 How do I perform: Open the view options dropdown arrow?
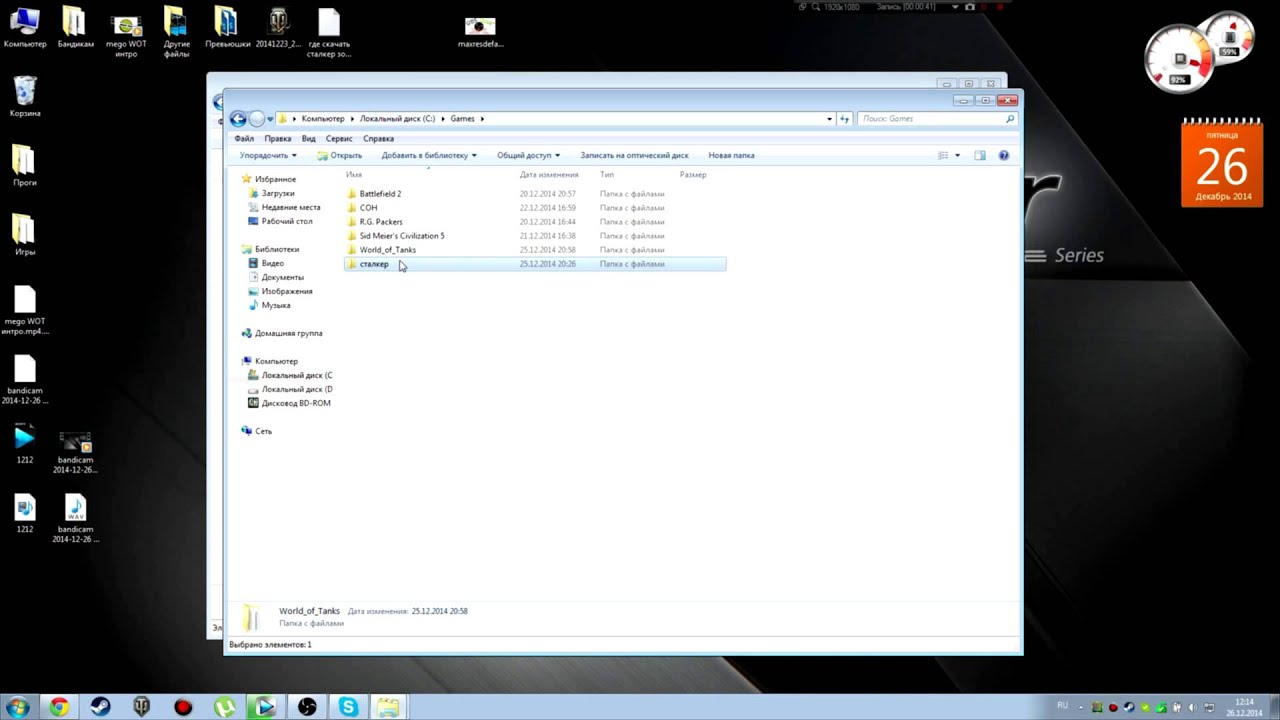tap(957, 155)
